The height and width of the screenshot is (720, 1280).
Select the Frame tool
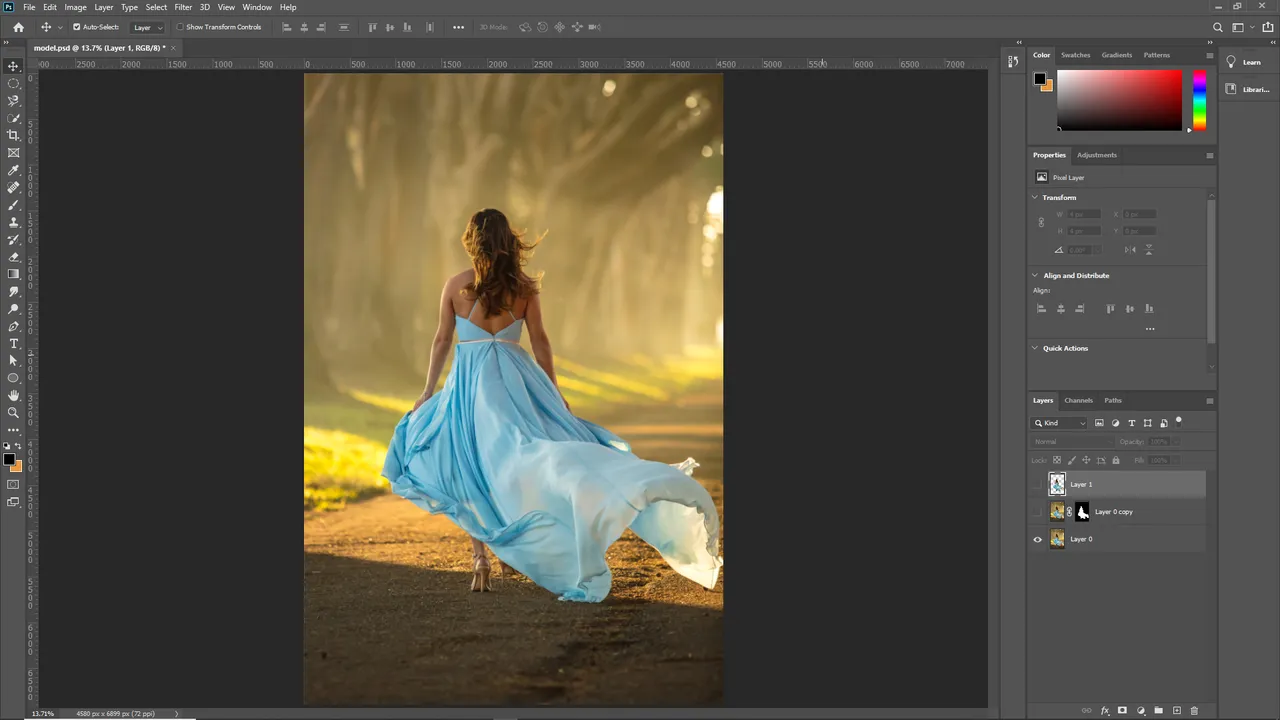(x=13, y=153)
